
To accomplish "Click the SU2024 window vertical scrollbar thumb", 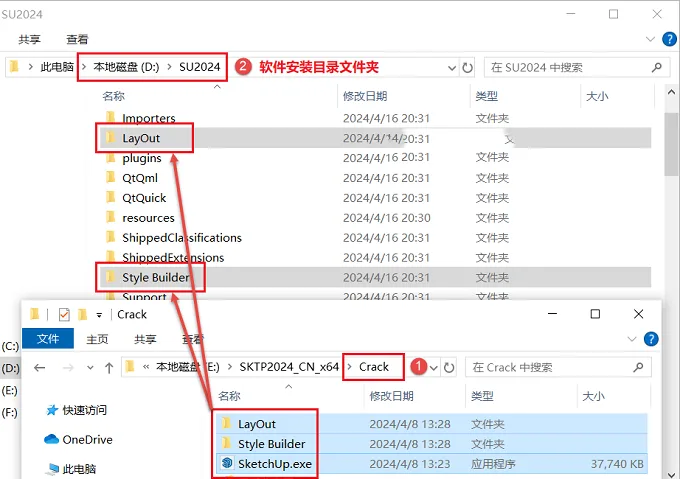I will 671,143.
